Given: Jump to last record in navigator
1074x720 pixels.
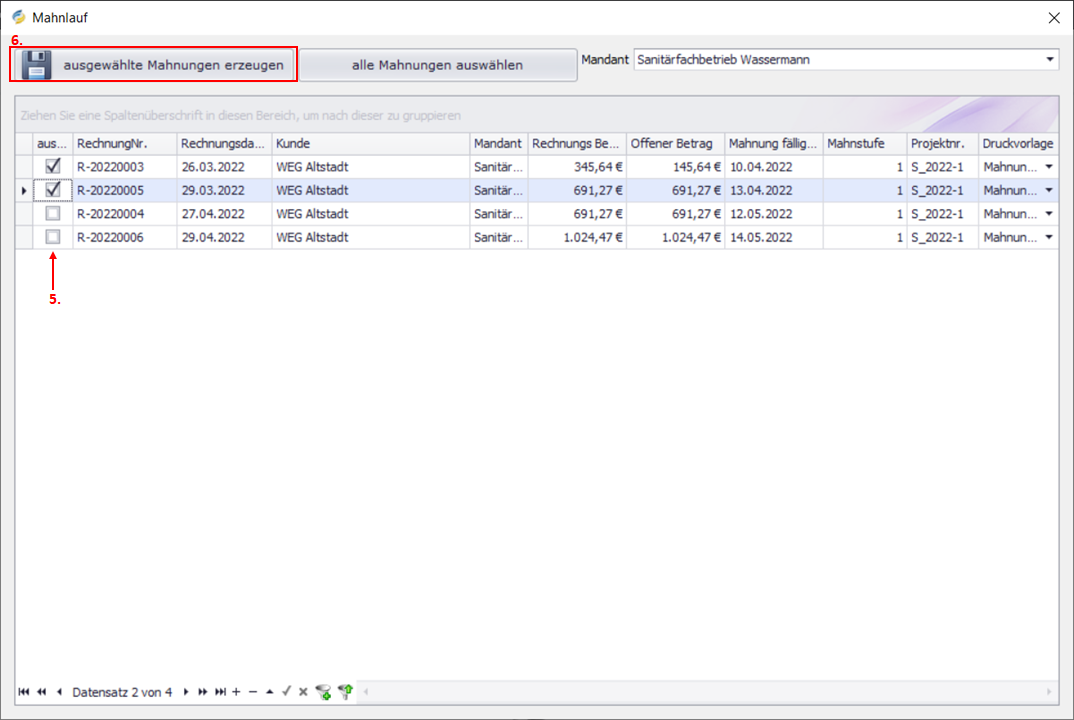Looking at the screenshot, I should (x=220, y=692).
